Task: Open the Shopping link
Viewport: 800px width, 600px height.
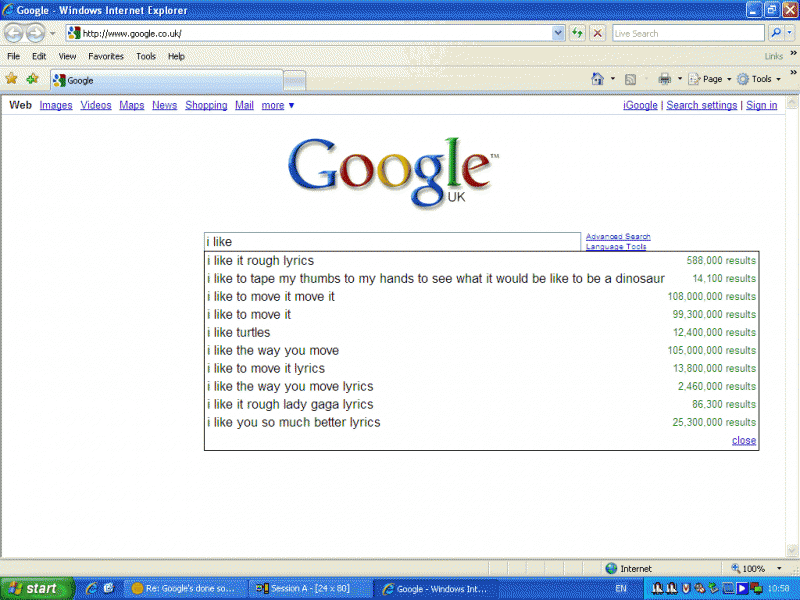Action: (206, 105)
